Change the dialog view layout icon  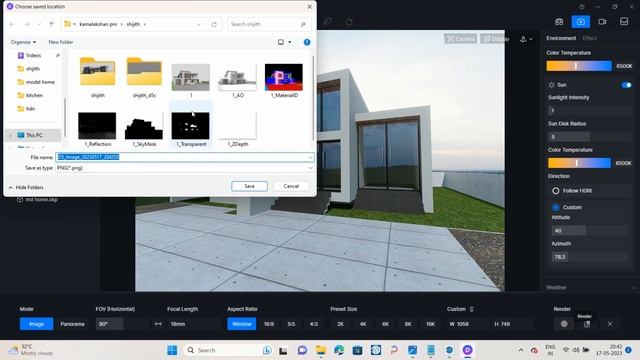pos(281,42)
